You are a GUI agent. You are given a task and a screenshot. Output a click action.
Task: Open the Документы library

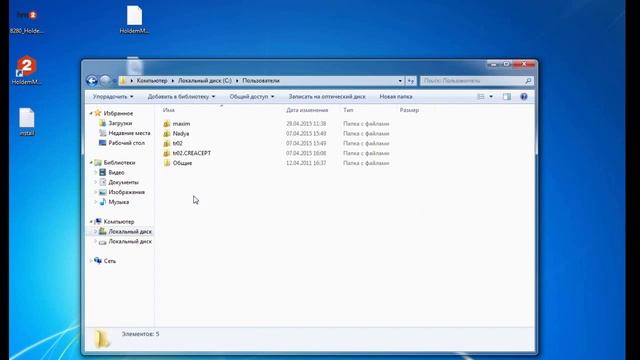point(124,182)
